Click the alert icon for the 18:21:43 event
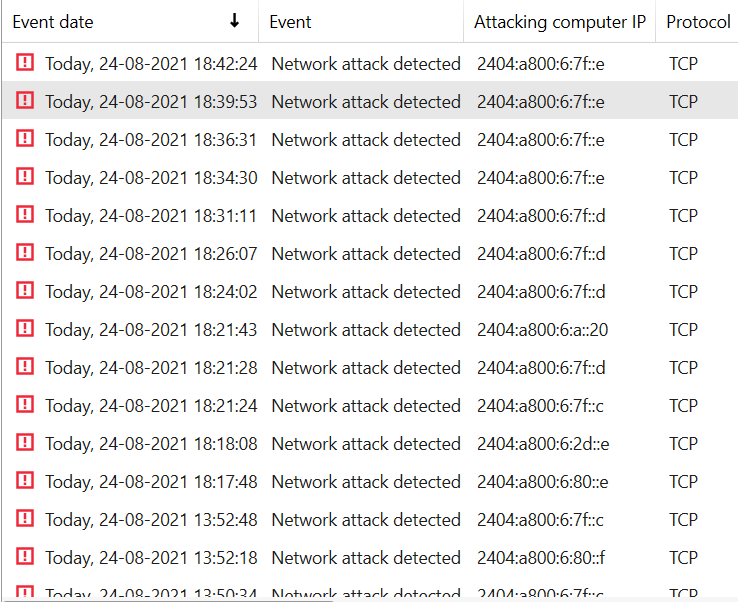The image size is (738, 602). [x=25, y=329]
